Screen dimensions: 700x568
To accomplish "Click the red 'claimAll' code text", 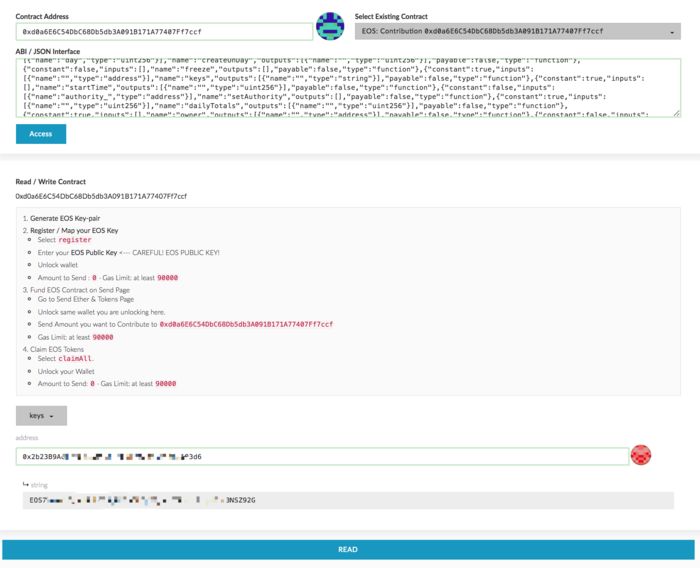I will pyautogui.click(x=75, y=359).
